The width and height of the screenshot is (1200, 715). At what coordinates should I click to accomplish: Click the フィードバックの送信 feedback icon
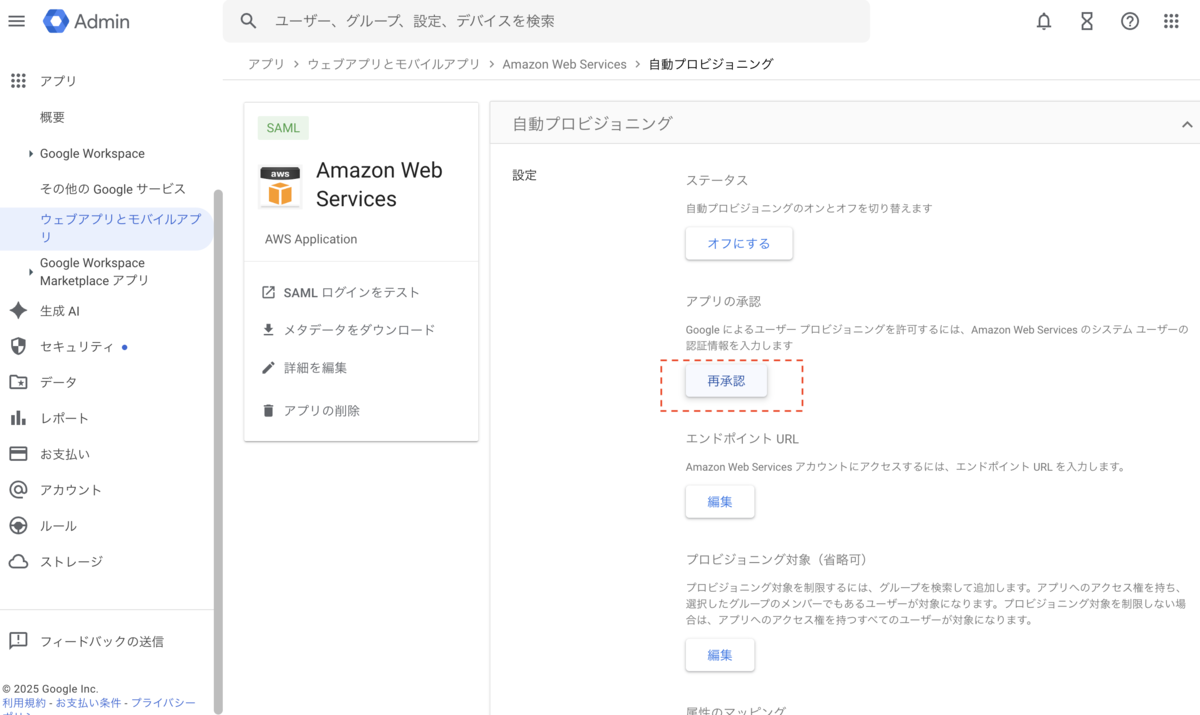click(x=18, y=641)
